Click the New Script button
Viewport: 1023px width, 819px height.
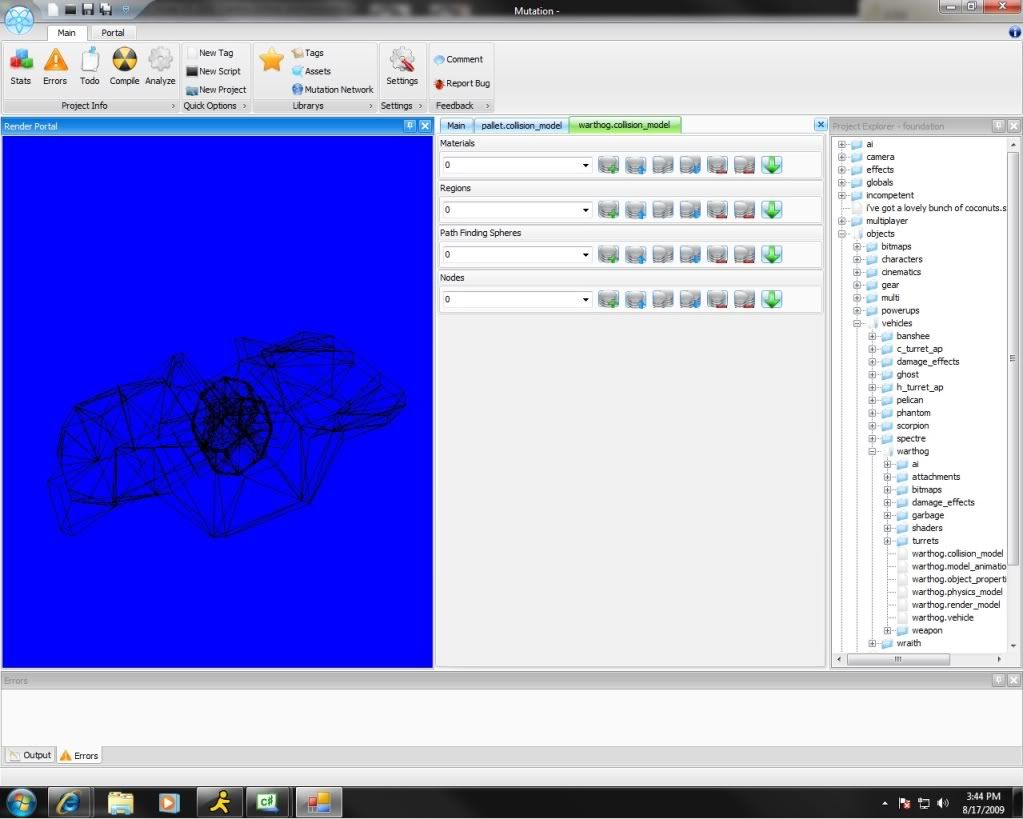pos(214,71)
